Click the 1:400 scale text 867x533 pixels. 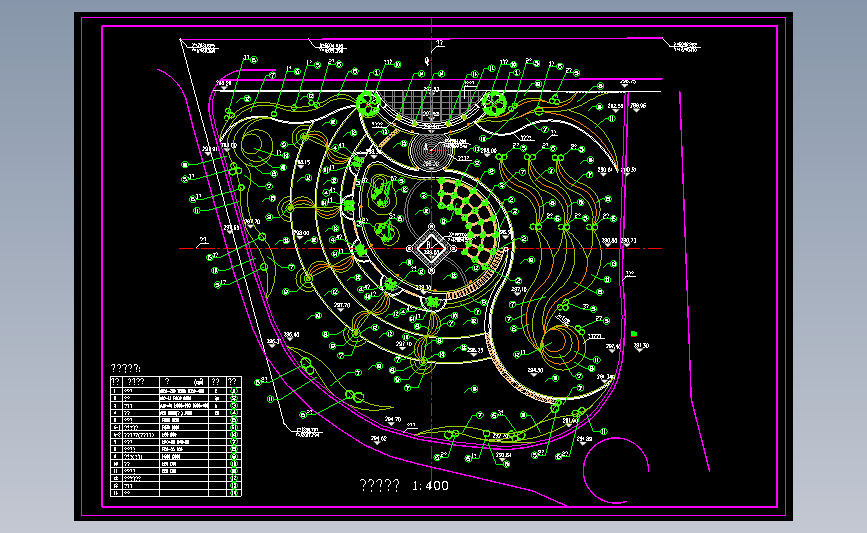[430, 485]
